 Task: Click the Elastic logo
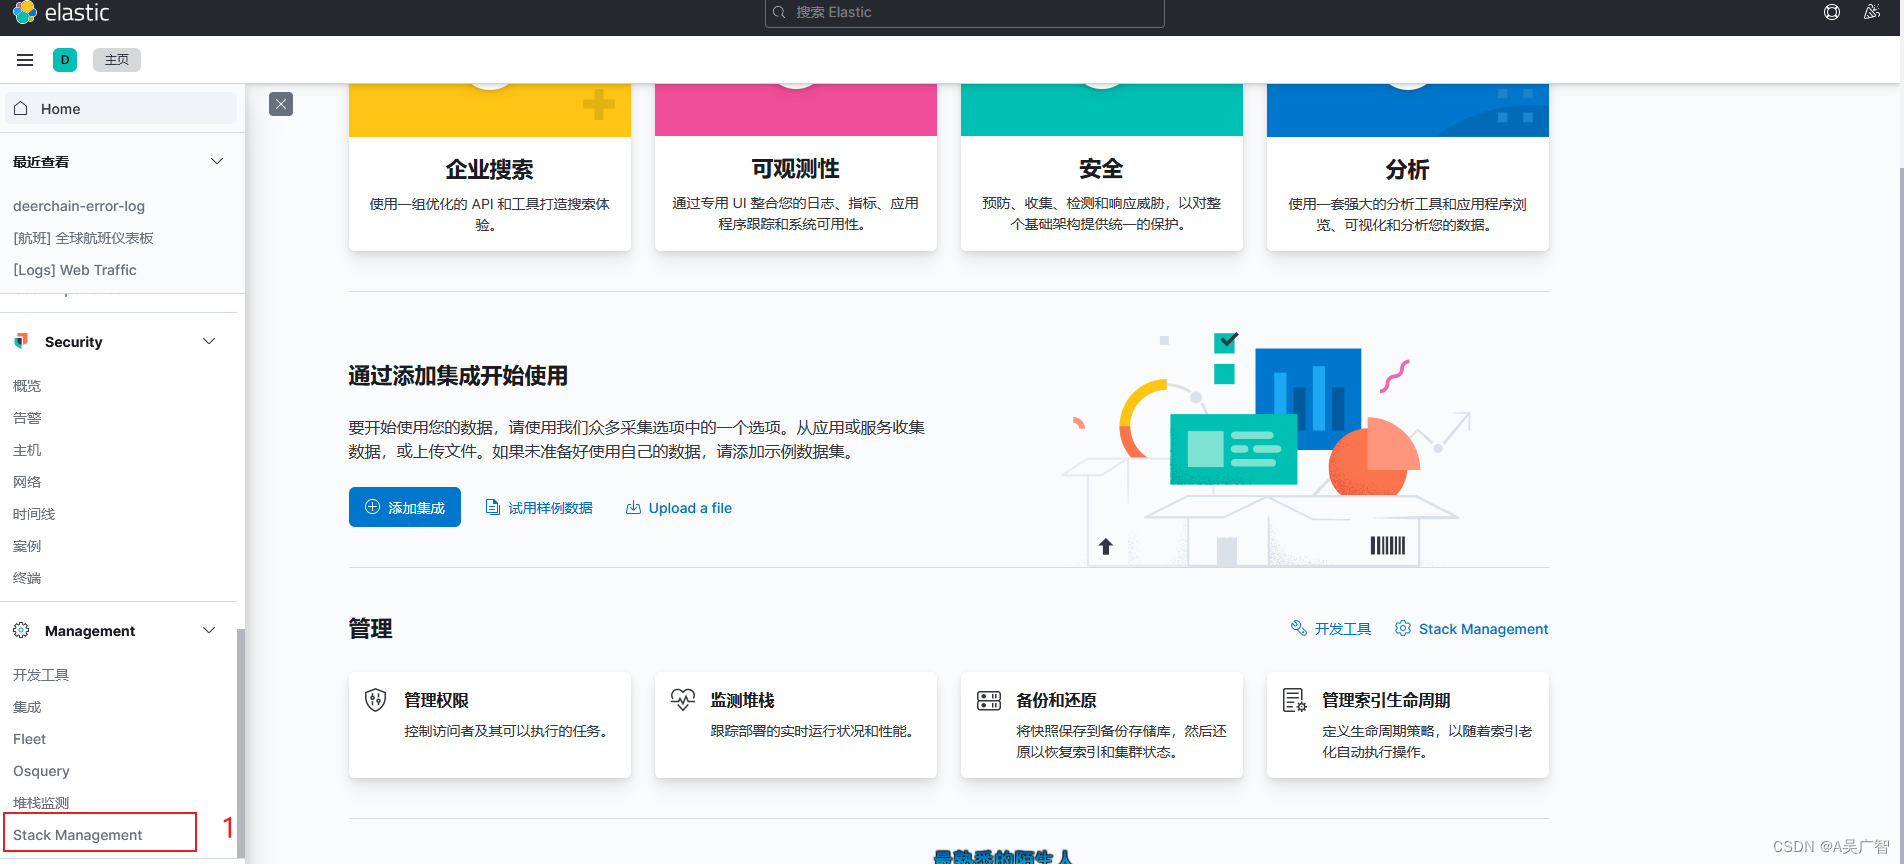click(x=61, y=13)
